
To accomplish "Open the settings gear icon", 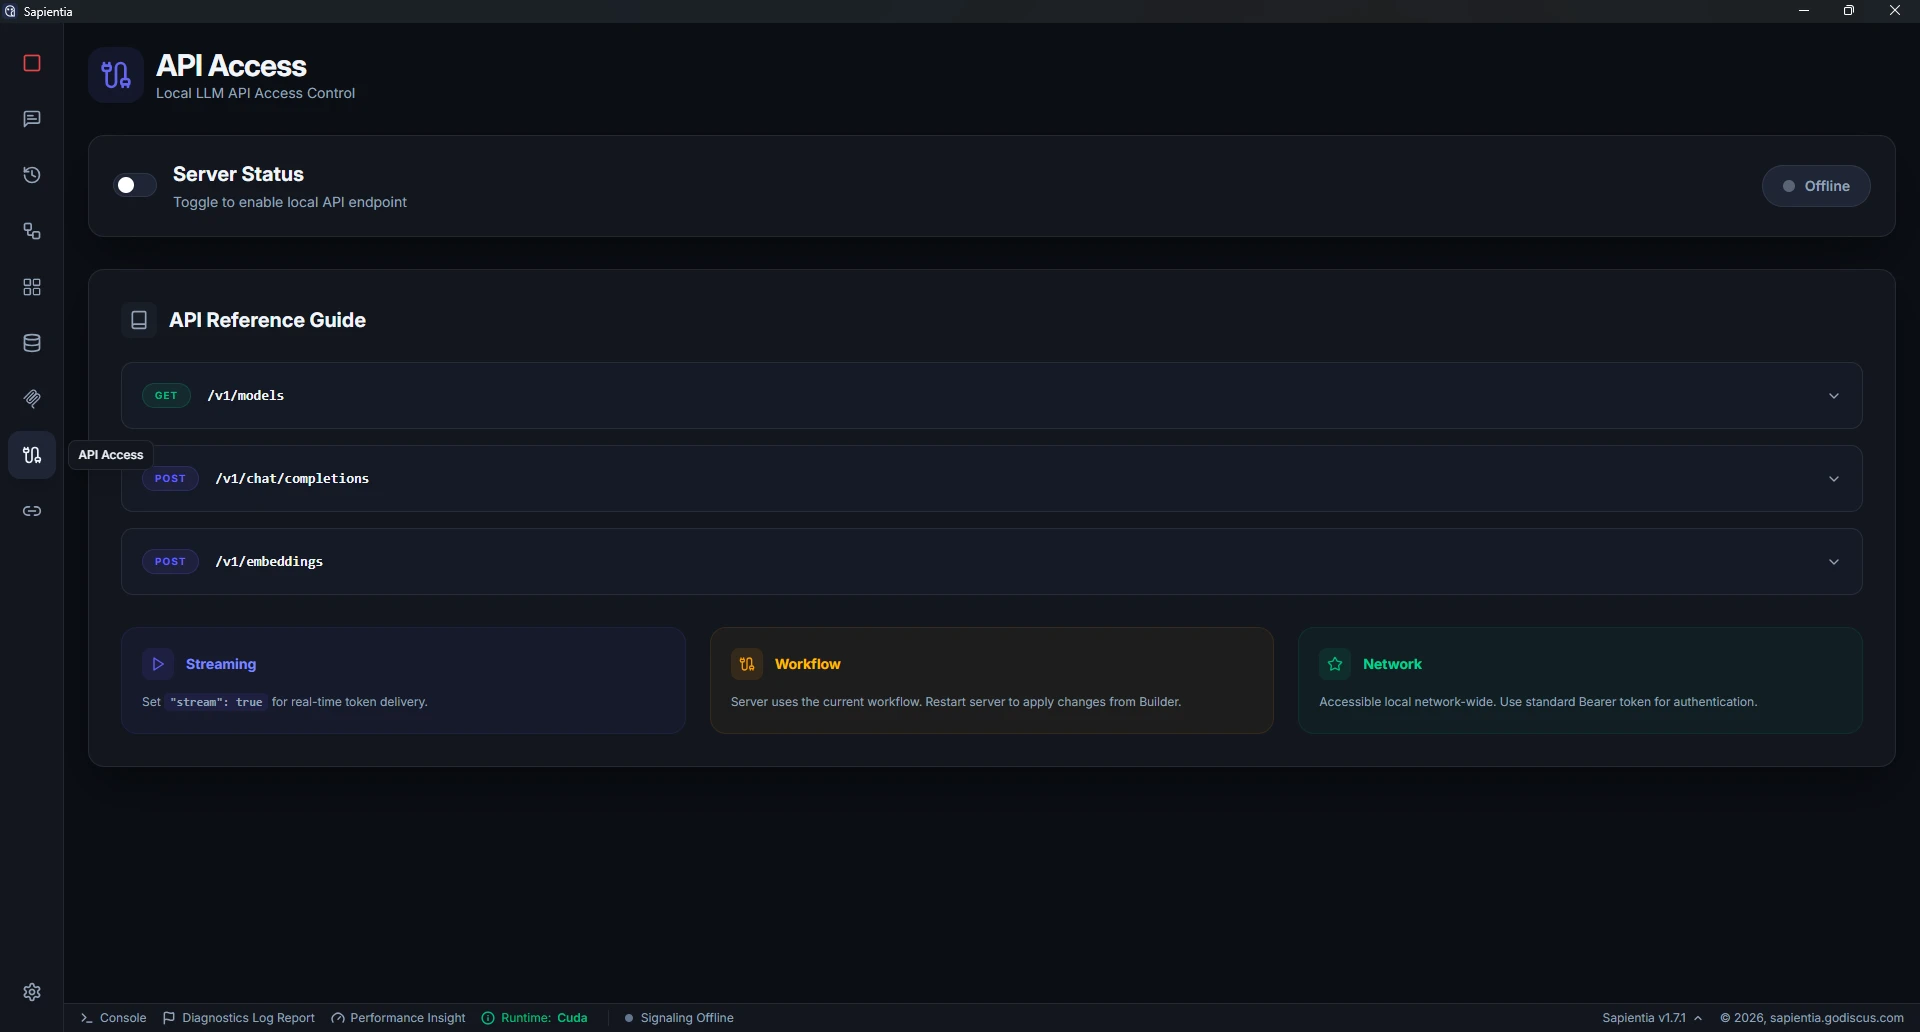I will point(32,991).
